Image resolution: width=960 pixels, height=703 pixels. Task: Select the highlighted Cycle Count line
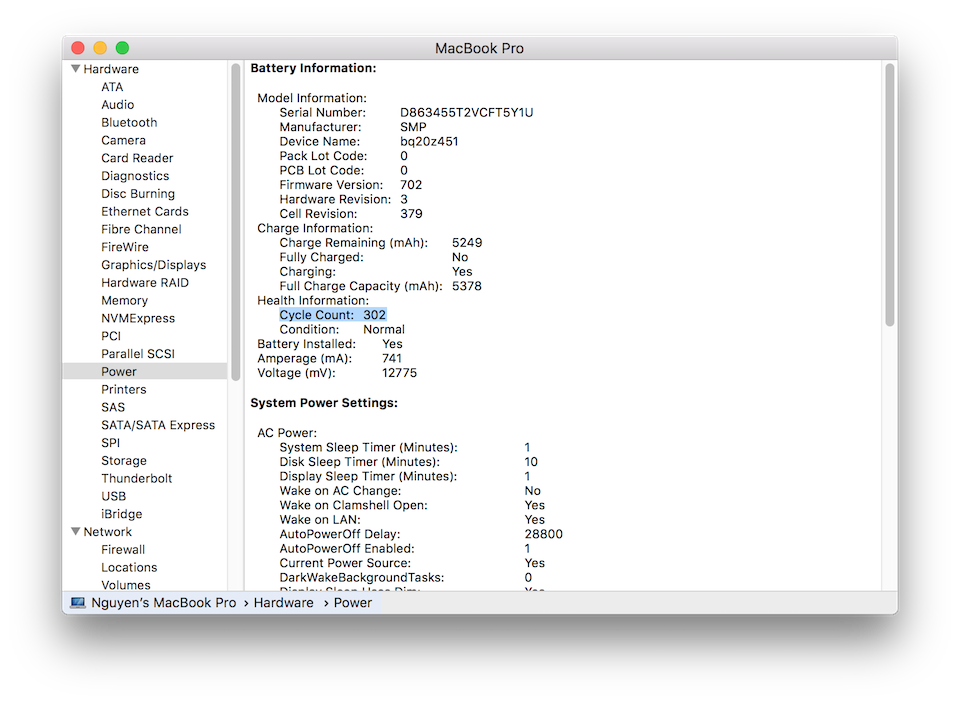(332, 315)
